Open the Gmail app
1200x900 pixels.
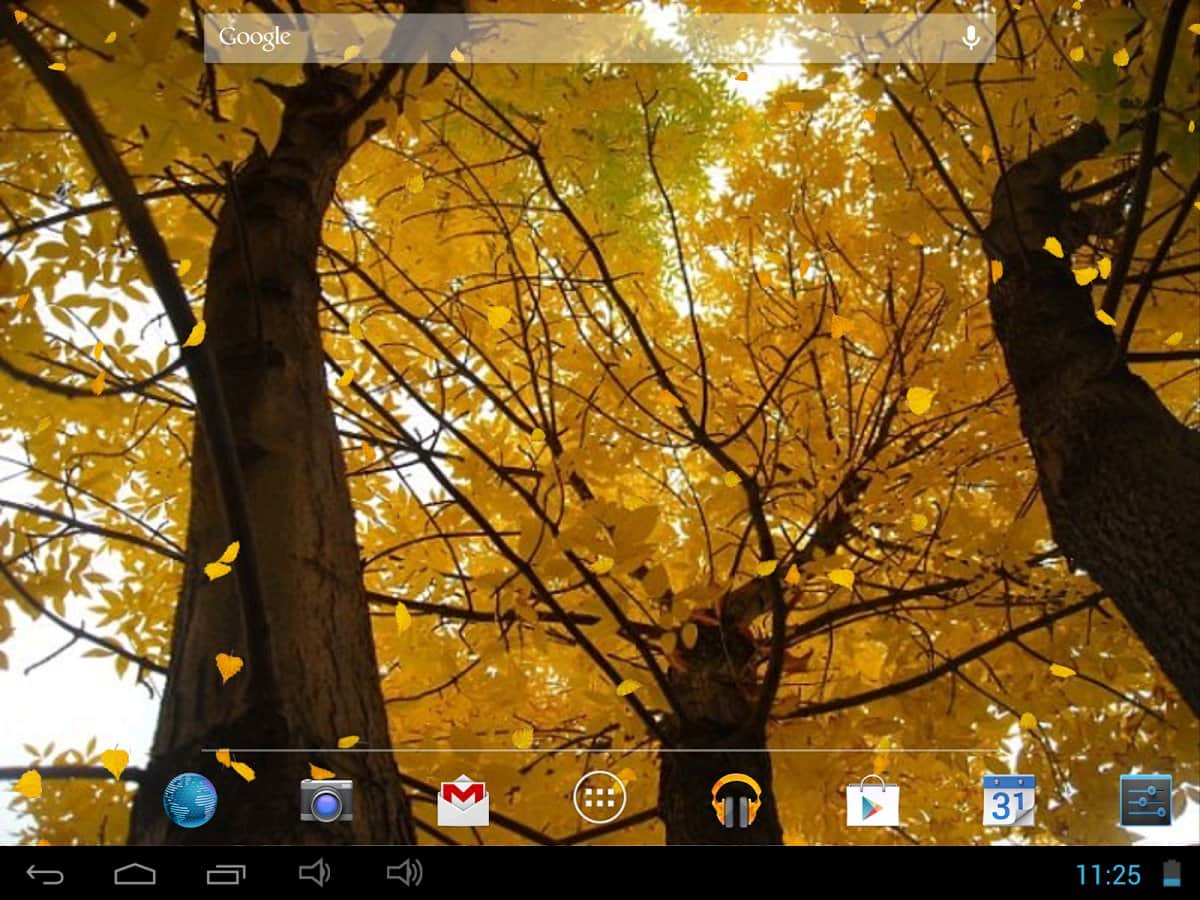[x=463, y=801]
